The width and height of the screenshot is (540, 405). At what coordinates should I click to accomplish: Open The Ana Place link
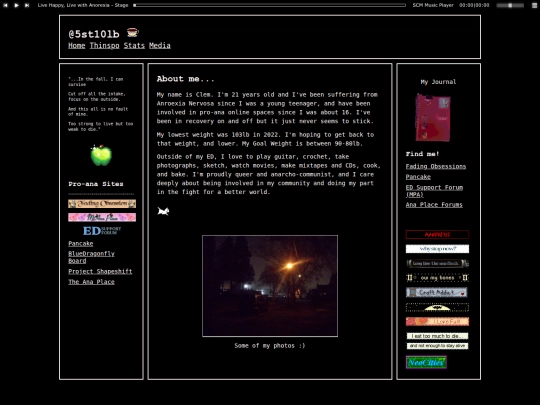pos(91,282)
